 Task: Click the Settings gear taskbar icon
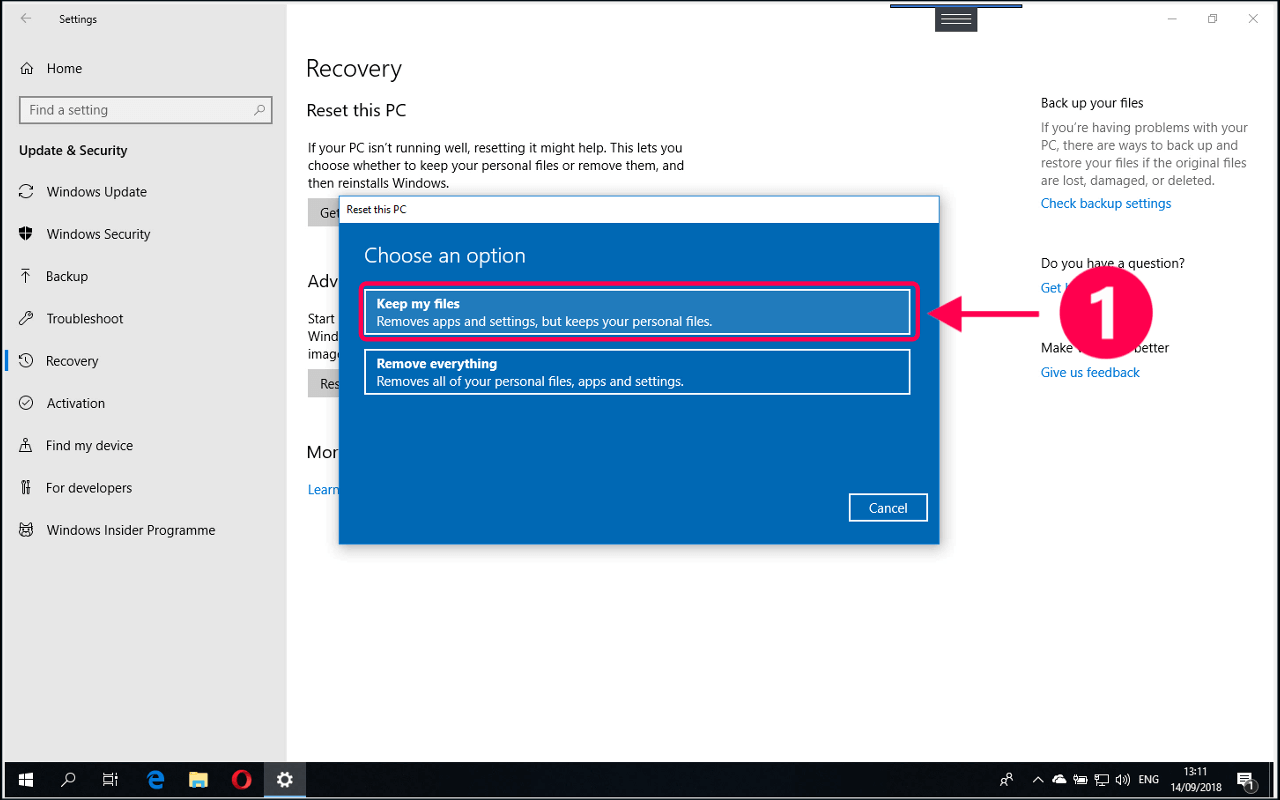click(285, 780)
